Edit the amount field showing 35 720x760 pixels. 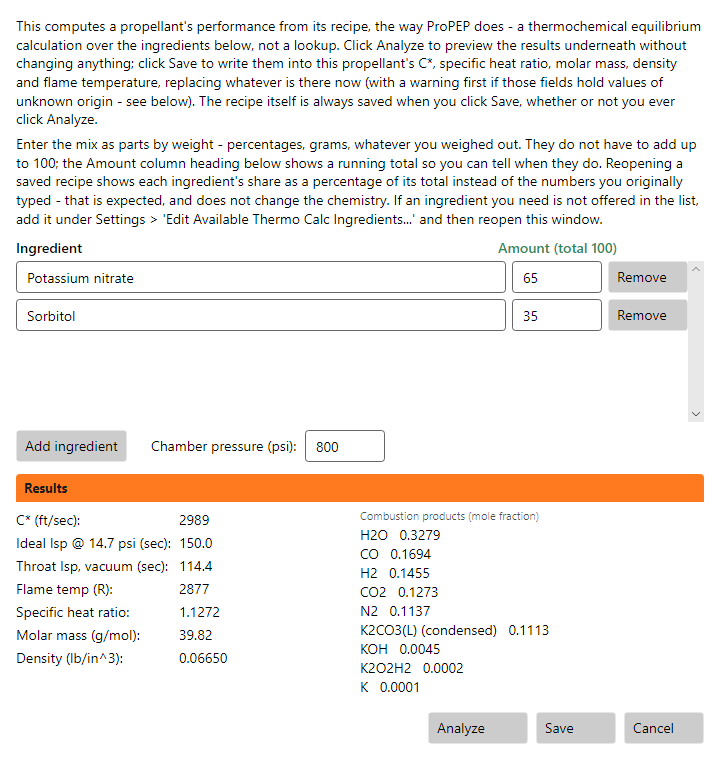(557, 315)
